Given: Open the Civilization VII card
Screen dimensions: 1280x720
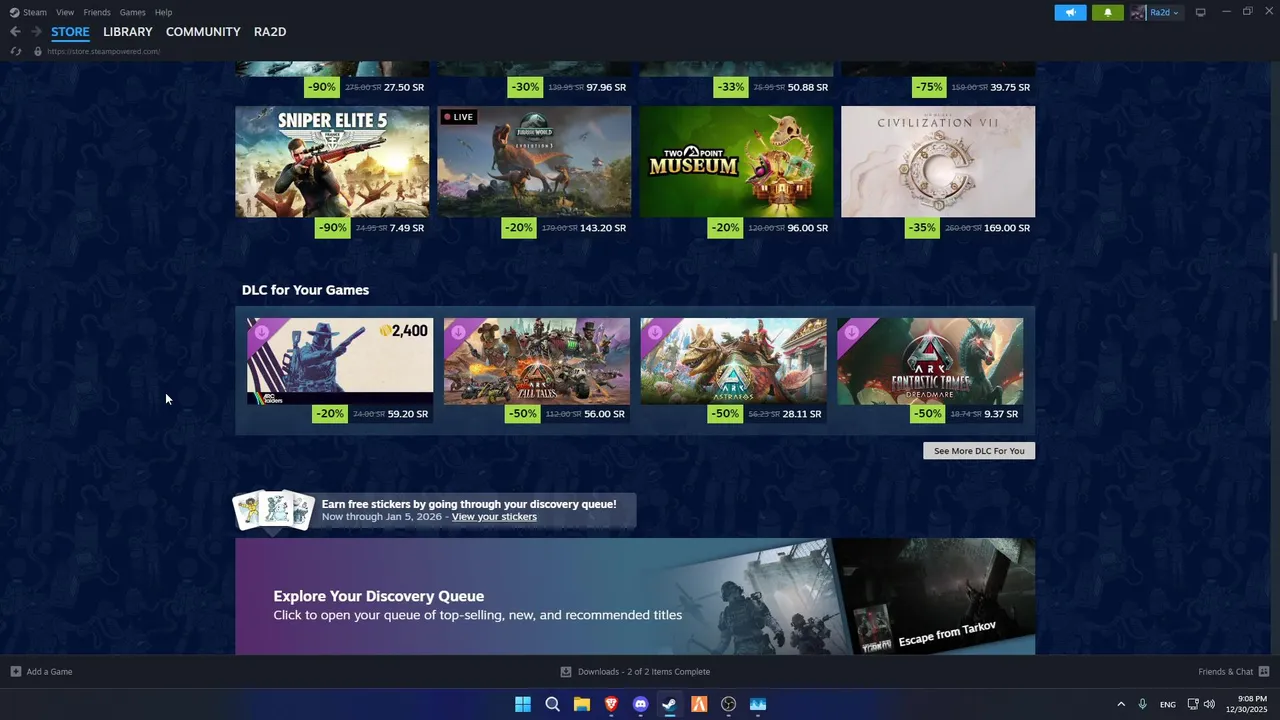Looking at the screenshot, I should pyautogui.click(x=938, y=161).
